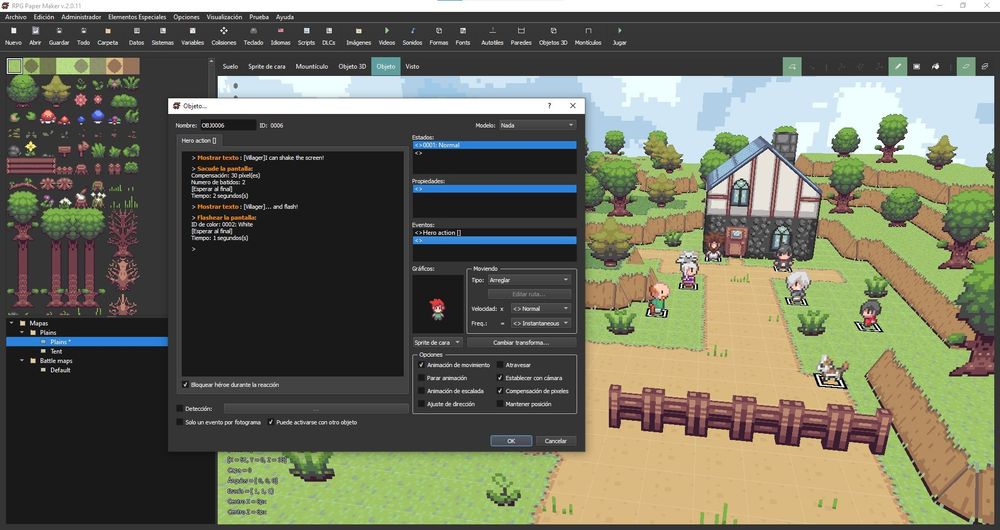Select the Hero action [] tab in dialog
Viewport: 1000px width, 530px height.
198,140
